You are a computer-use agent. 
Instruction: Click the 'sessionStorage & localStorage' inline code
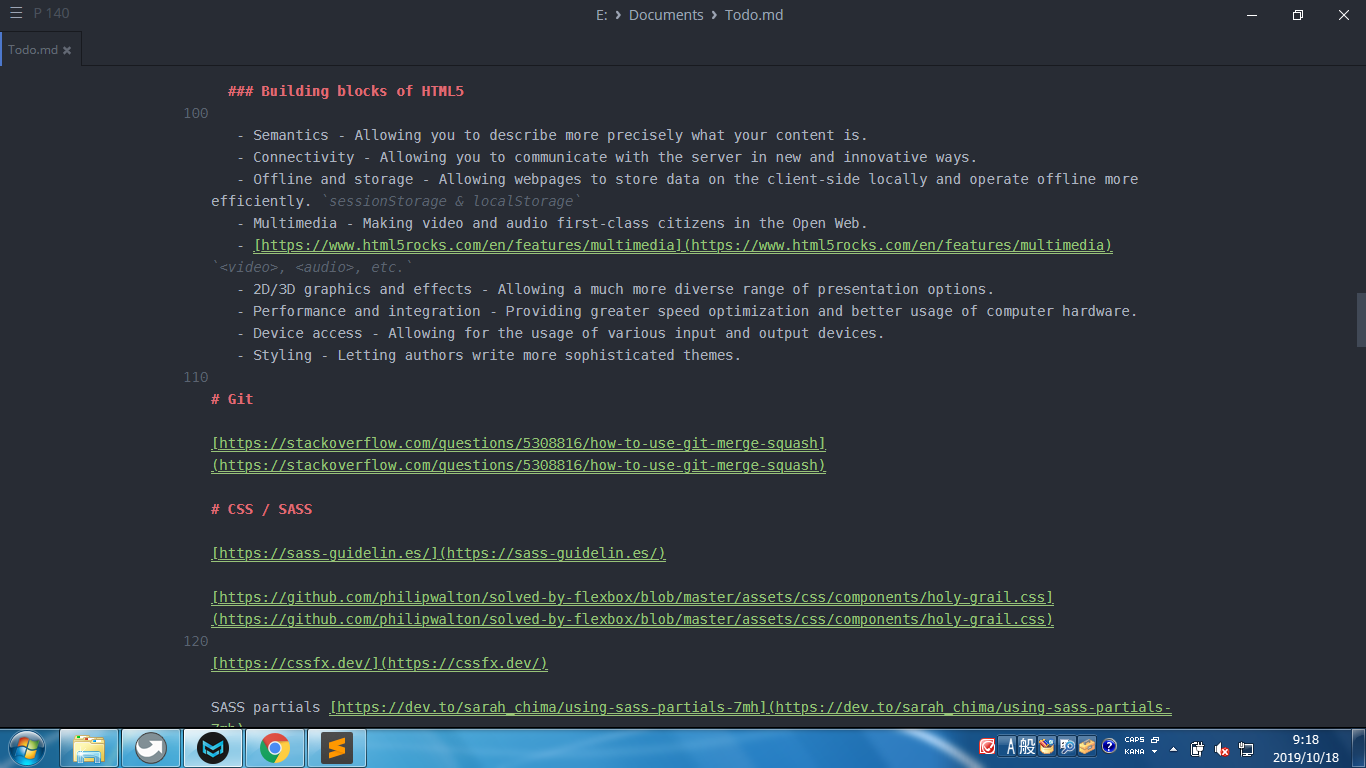pos(451,201)
